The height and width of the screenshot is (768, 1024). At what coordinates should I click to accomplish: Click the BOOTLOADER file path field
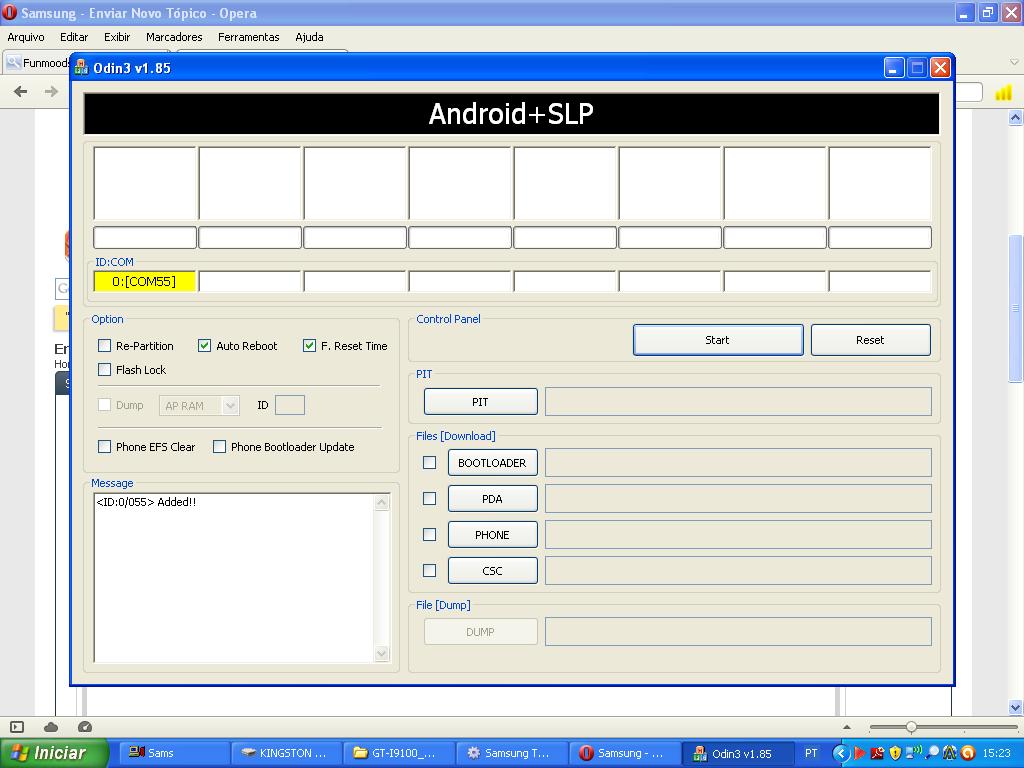coord(738,462)
